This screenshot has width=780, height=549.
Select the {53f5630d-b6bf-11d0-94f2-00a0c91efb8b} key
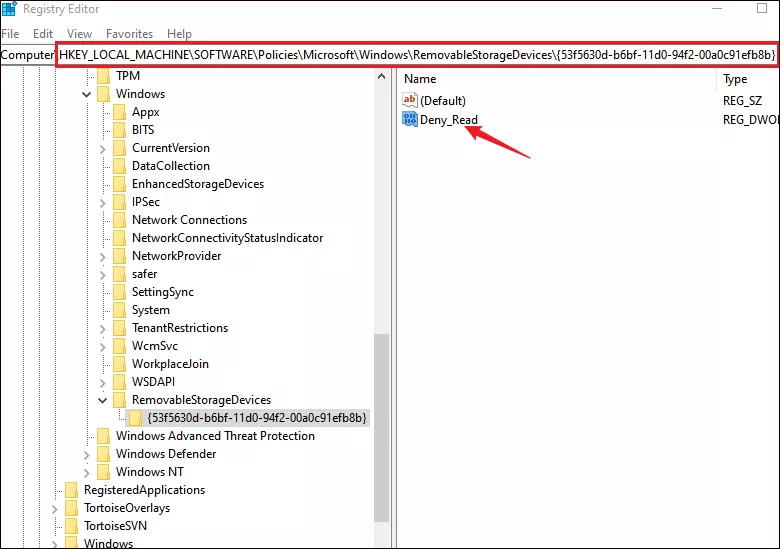point(257,418)
